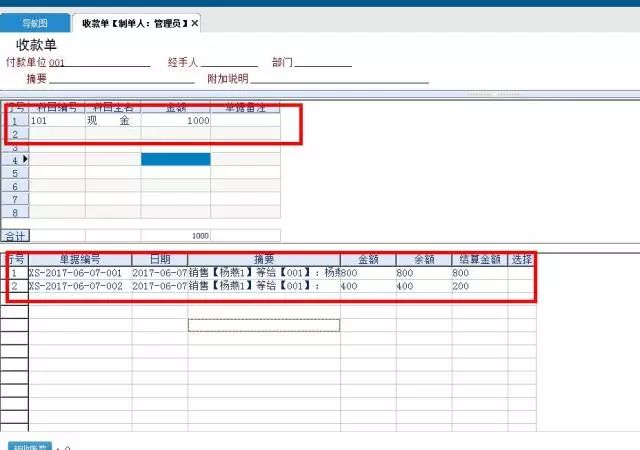The width and height of the screenshot is (640, 450).
Task: Select the 收款单 tab
Action: 134,23
